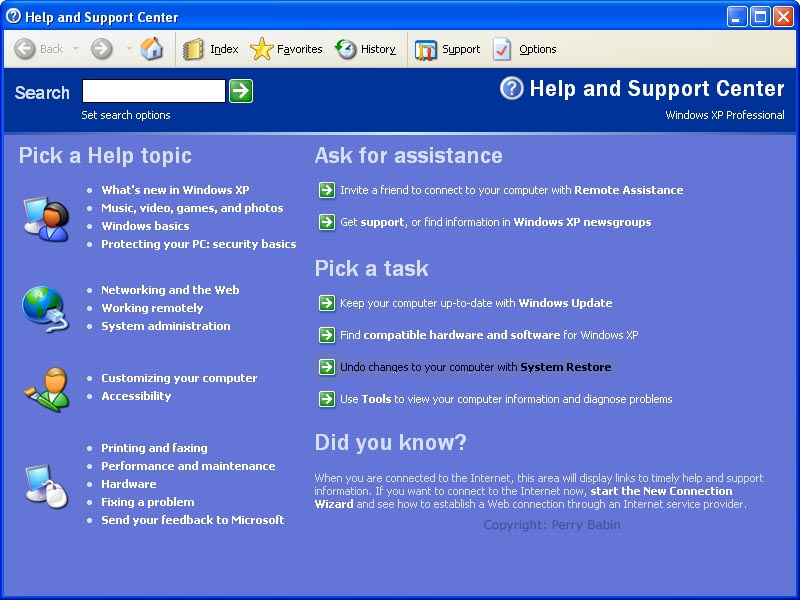Open Customizing your computer topic

[179, 378]
